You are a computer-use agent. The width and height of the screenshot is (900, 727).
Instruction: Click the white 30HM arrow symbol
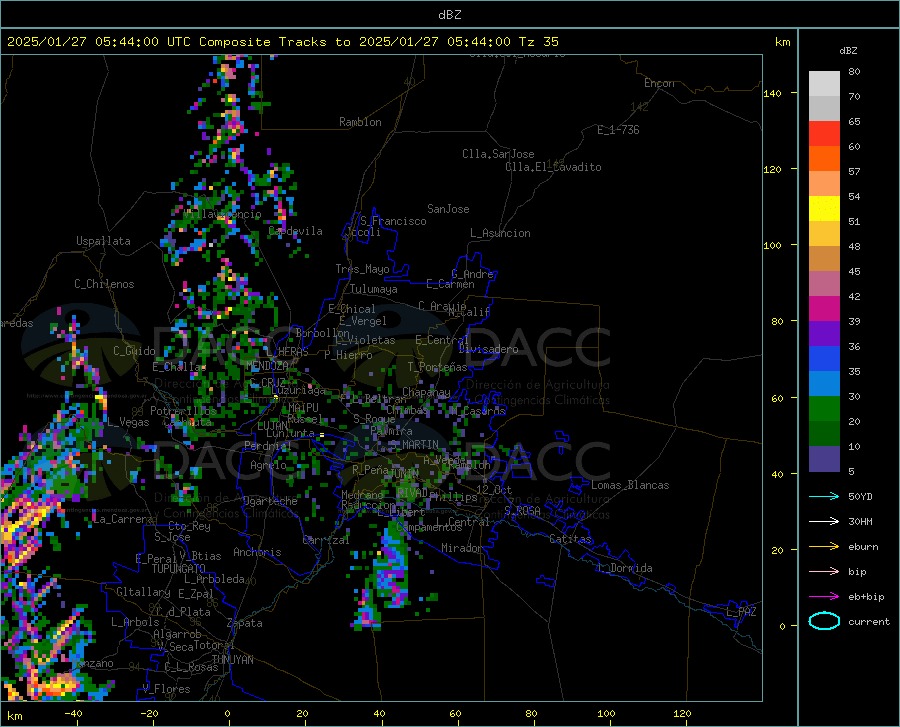tap(824, 521)
